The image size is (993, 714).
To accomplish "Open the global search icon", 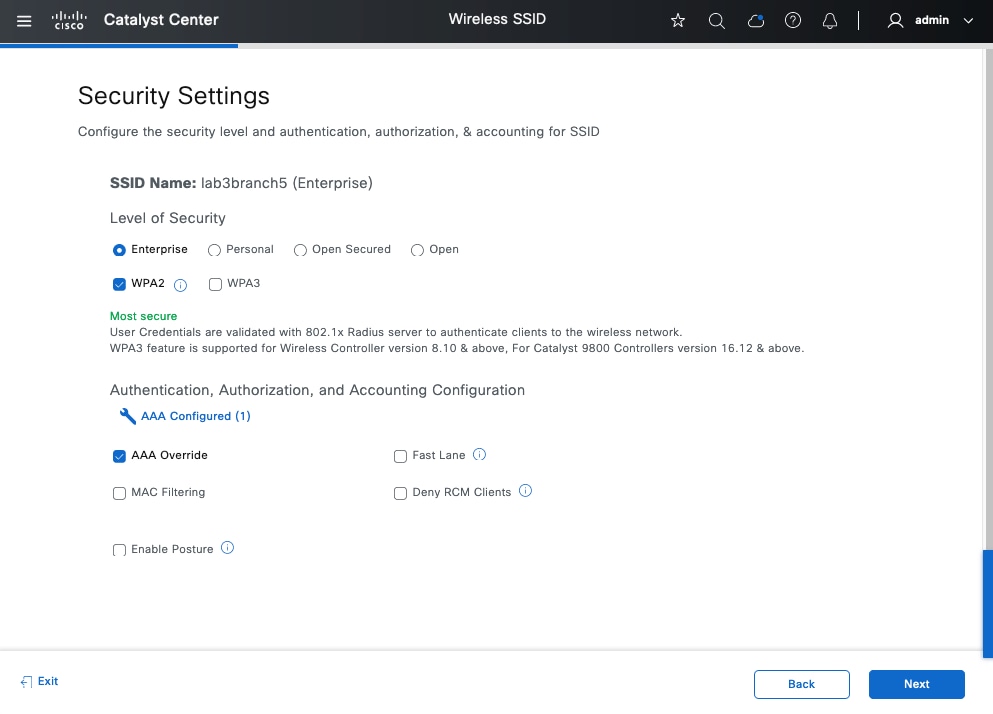I will 716,20.
